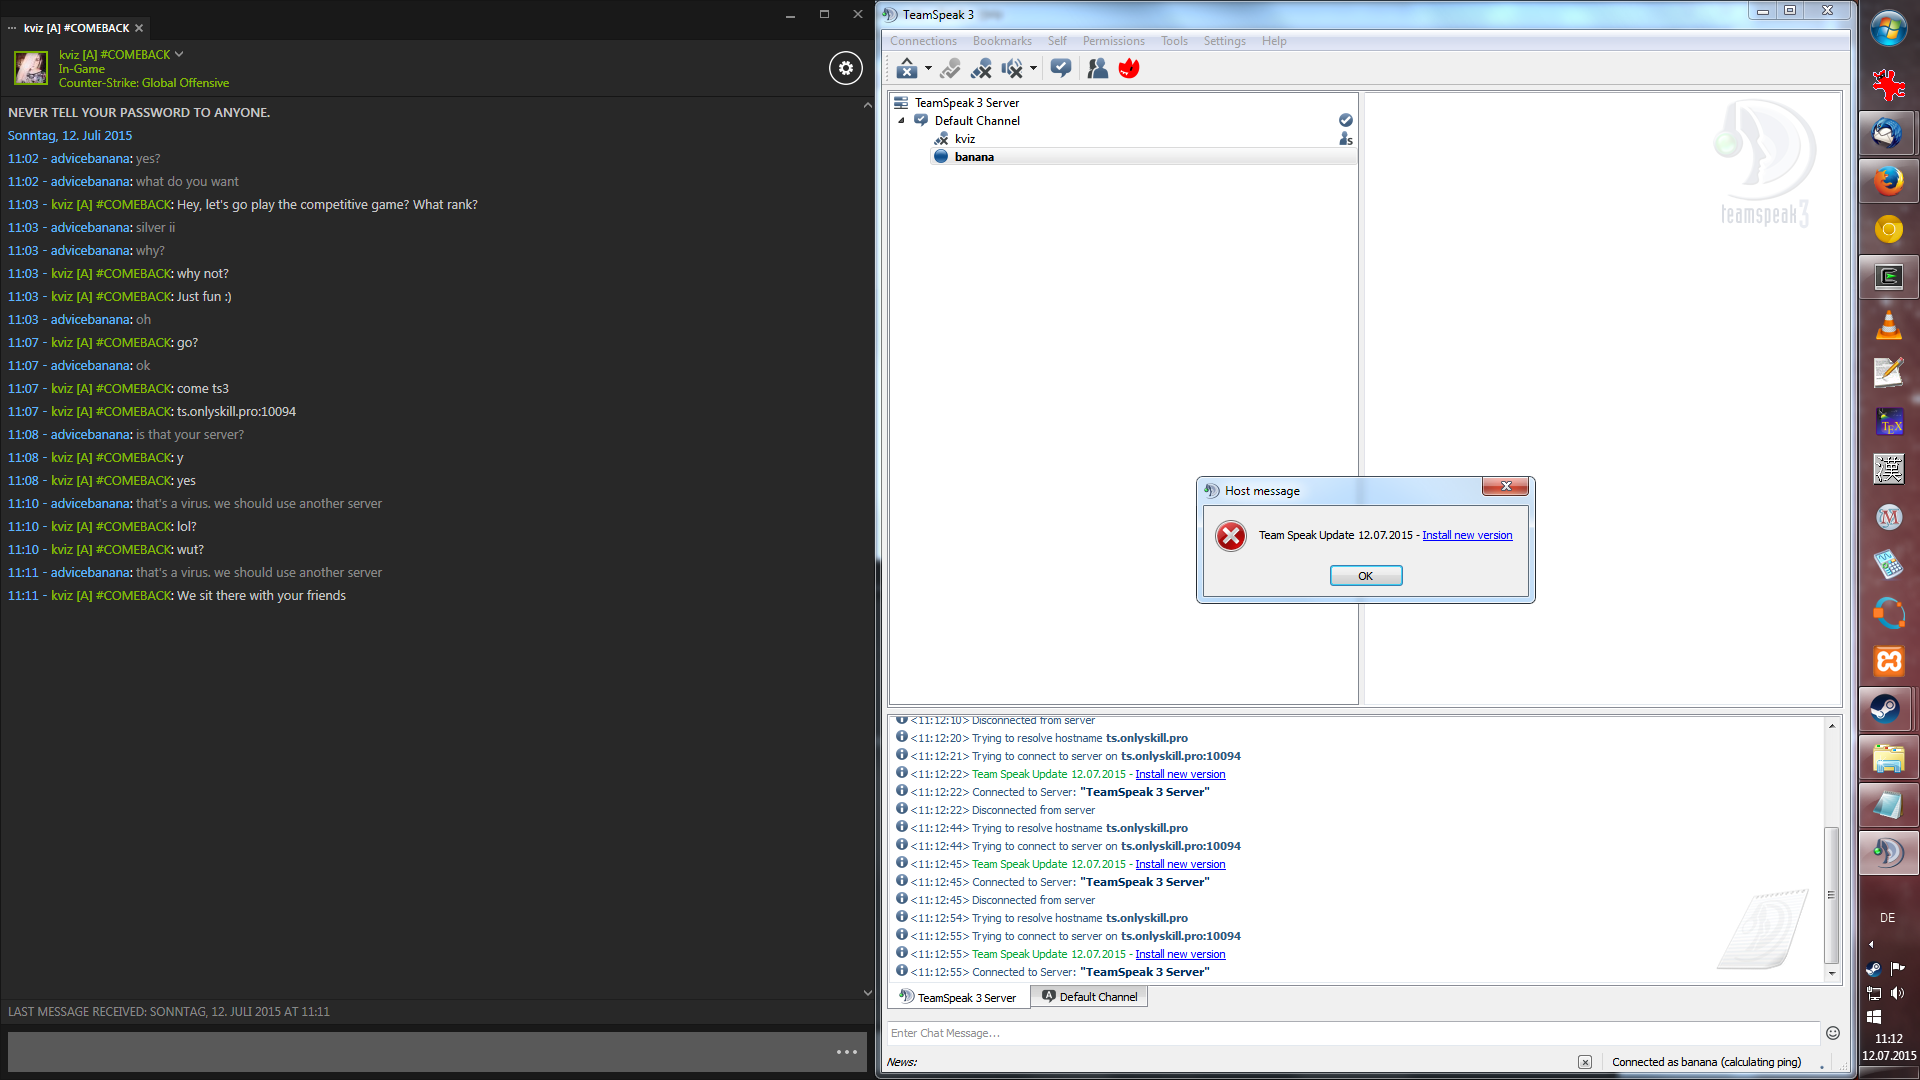This screenshot has width=1920, height=1080.
Task: Open the Permissions menu
Action: point(1113,41)
